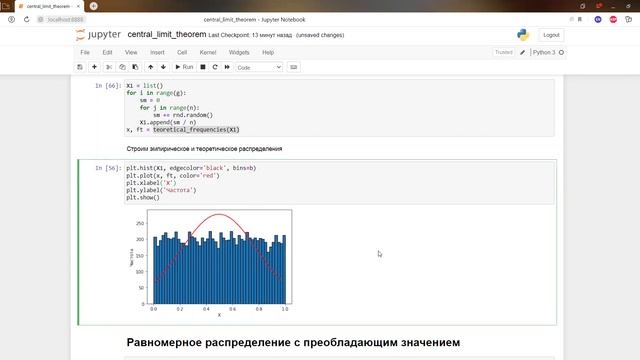Viewport: 640px width, 360px height.
Task: Select the In [56] cell prompt
Action: [108, 168]
